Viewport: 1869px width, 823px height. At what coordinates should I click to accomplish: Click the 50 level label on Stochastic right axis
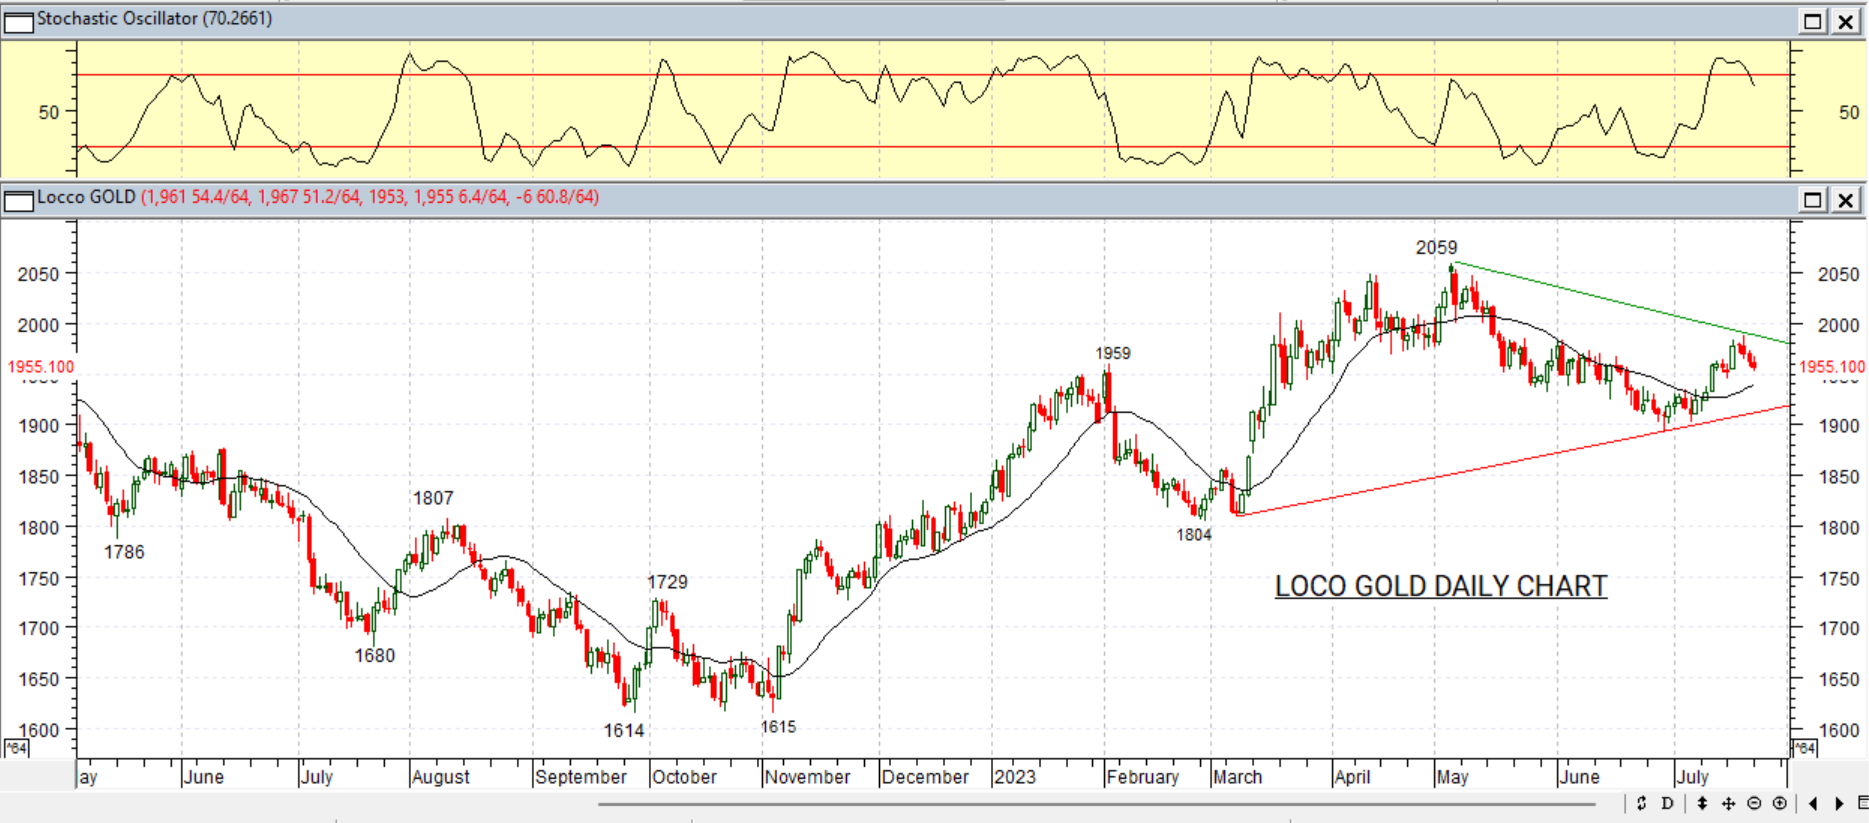[x=1849, y=113]
